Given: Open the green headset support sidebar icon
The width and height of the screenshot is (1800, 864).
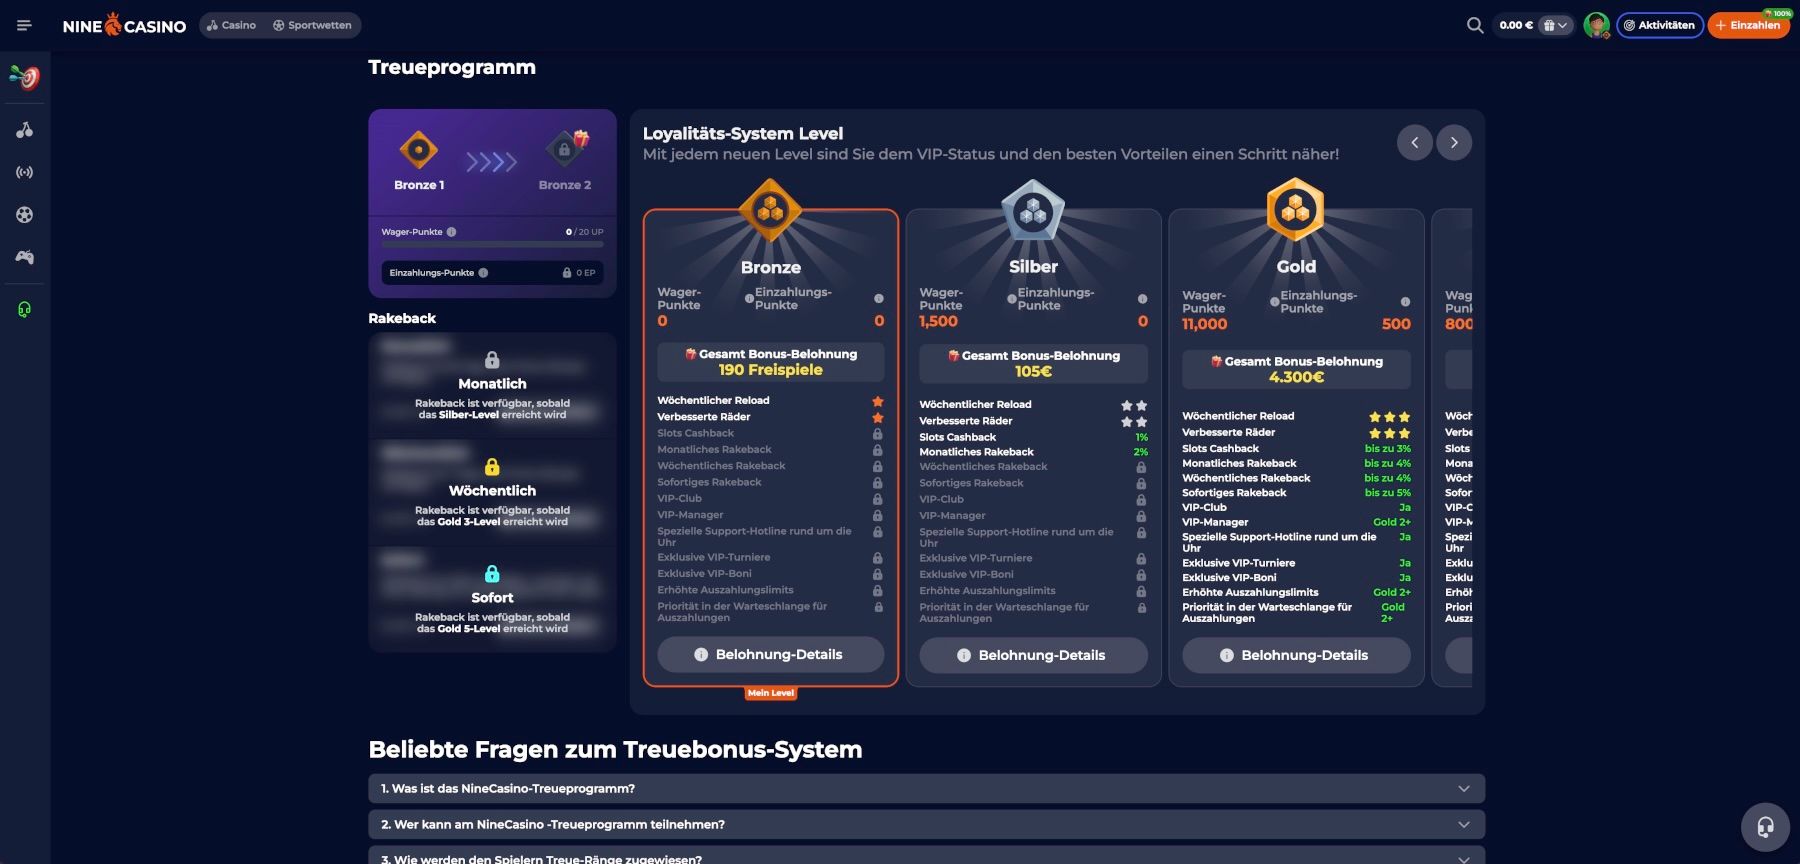Looking at the screenshot, I should click(24, 310).
